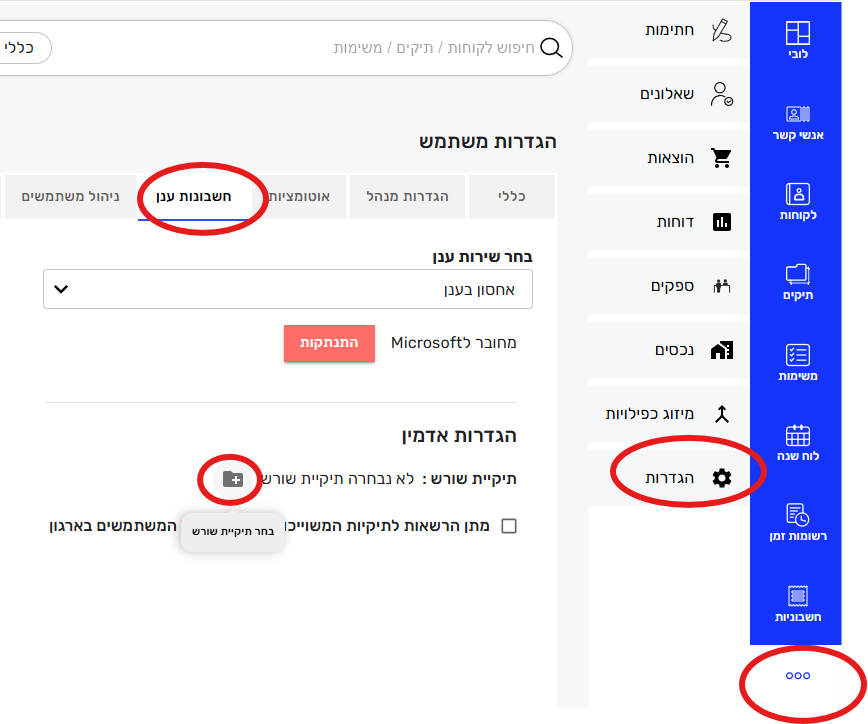The image size is (868, 724).
Task: Click the מיזוג כפילויות merge icon
Action: pos(721,414)
